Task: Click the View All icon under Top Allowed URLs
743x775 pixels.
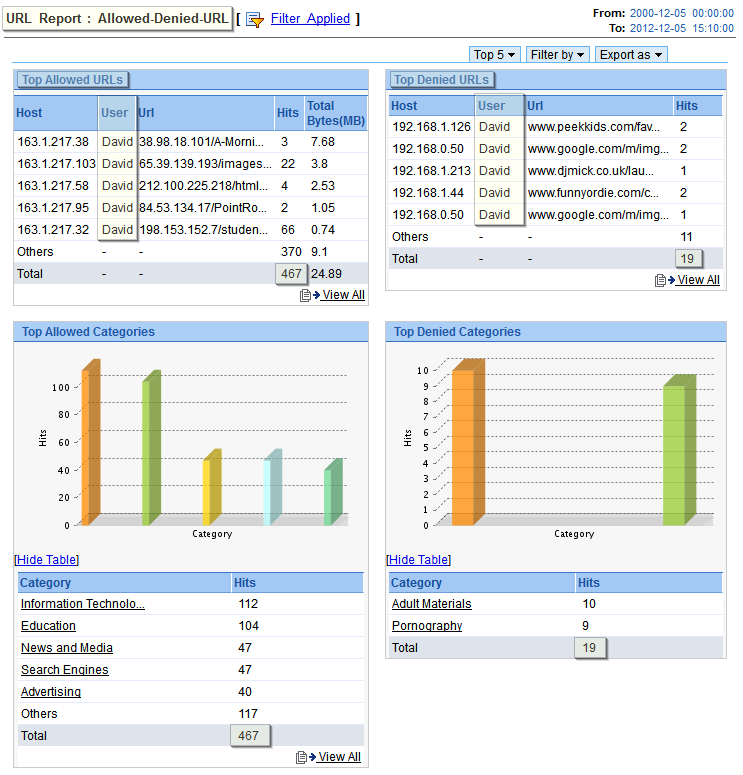Action: (306, 295)
